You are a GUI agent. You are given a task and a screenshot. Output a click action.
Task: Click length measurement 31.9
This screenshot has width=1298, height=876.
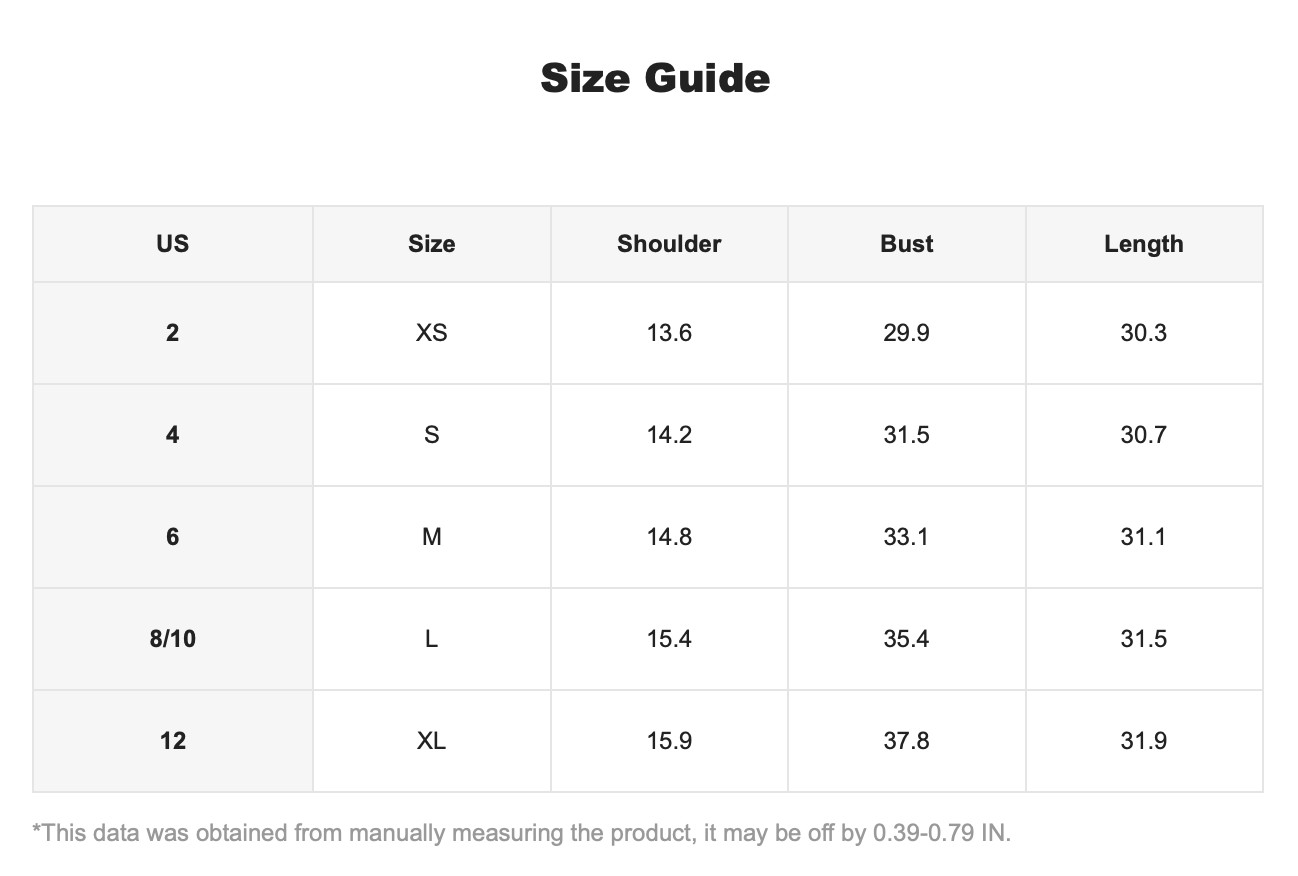1144,741
